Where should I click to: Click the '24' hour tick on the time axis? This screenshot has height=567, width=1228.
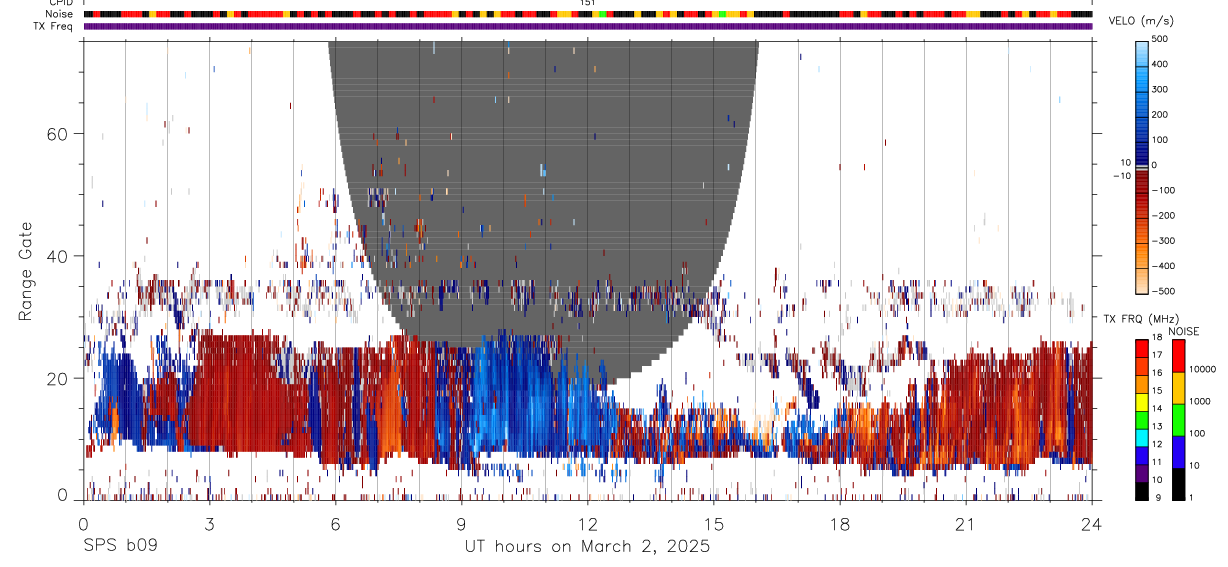[x=1091, y=525]
